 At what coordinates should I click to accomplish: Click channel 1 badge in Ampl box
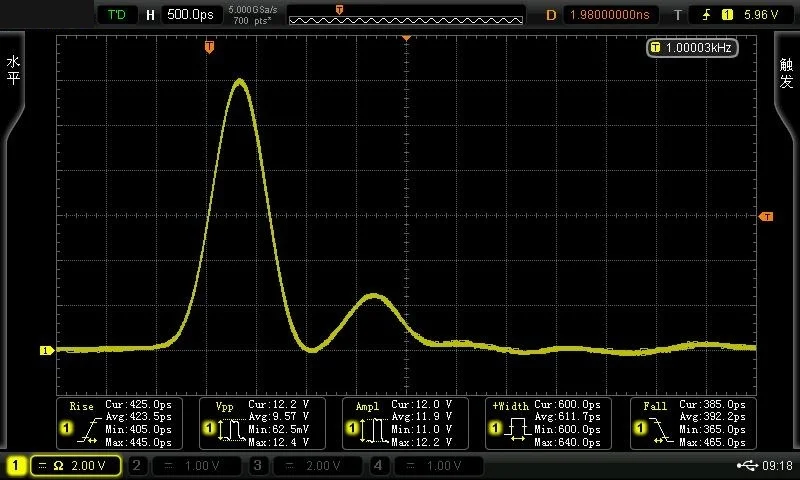point(352,427)
